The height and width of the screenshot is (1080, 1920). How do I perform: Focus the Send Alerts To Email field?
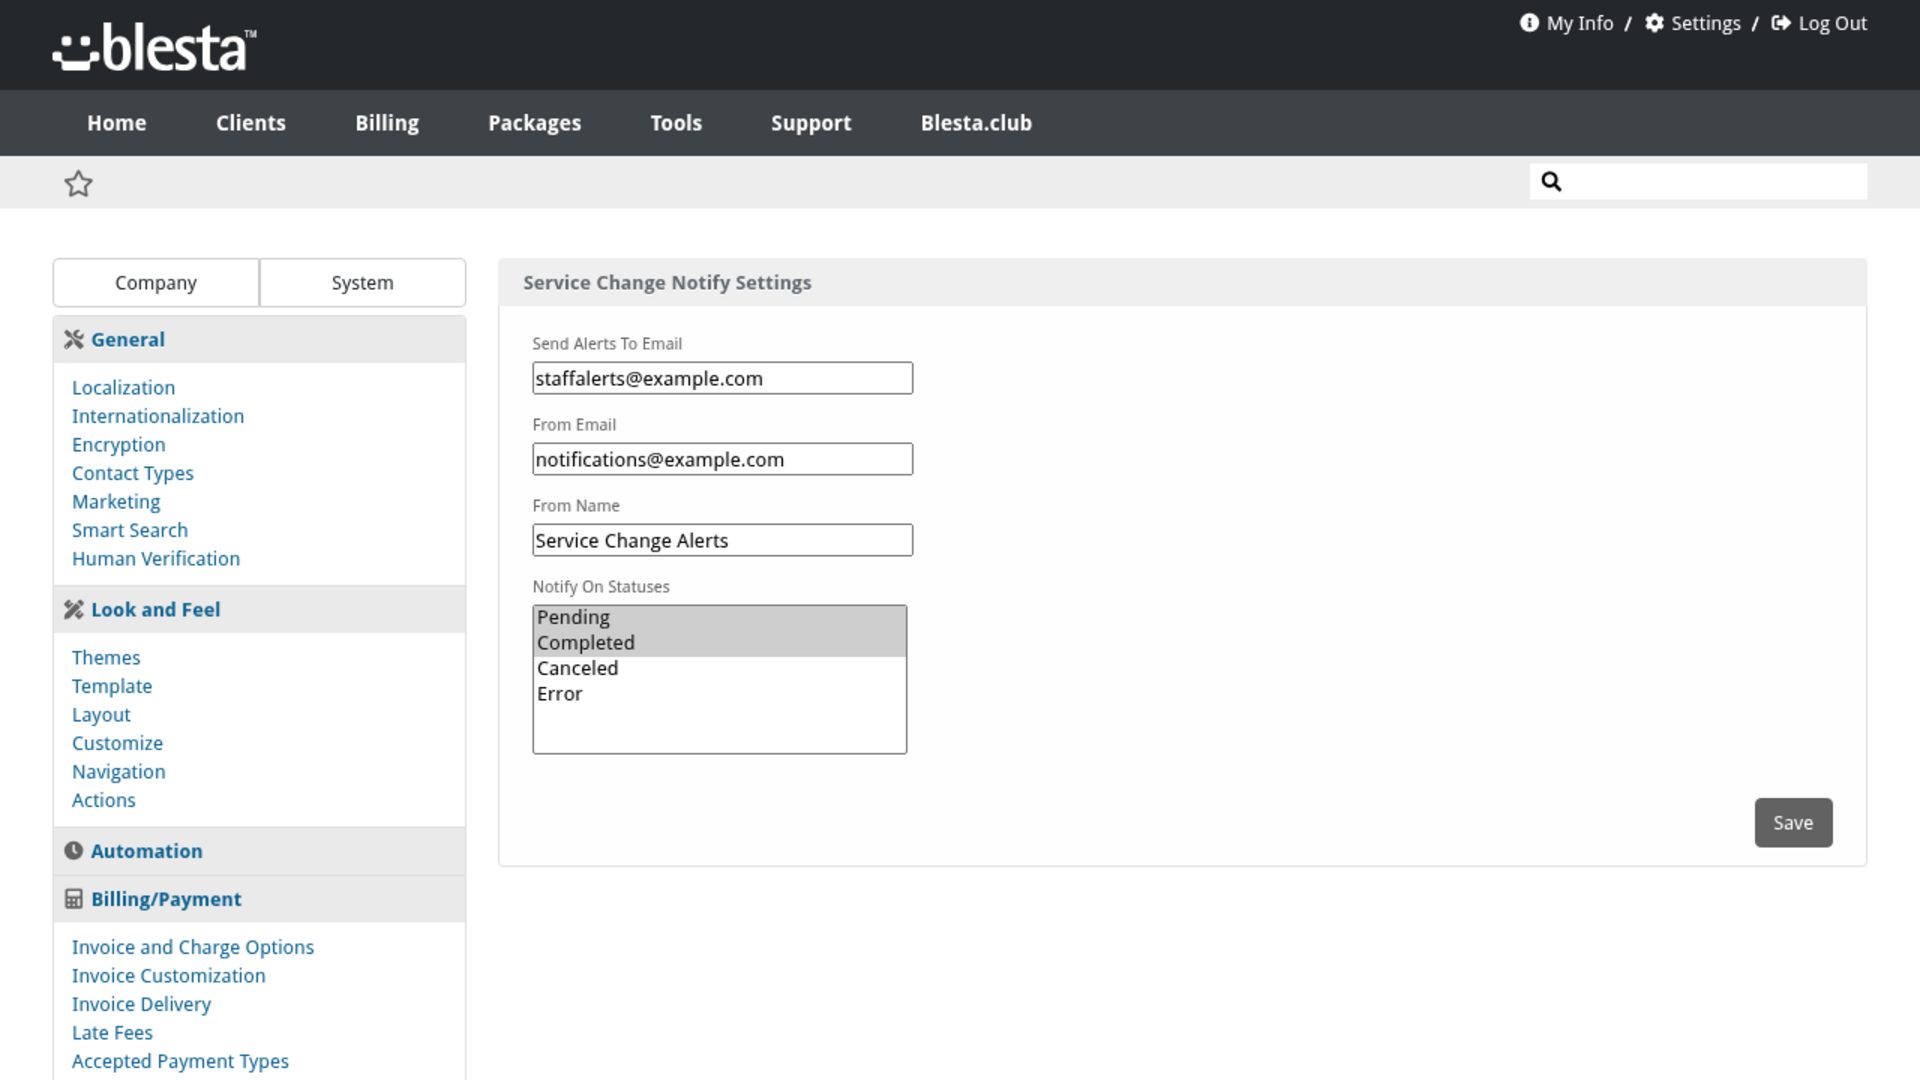pos(722,378)
